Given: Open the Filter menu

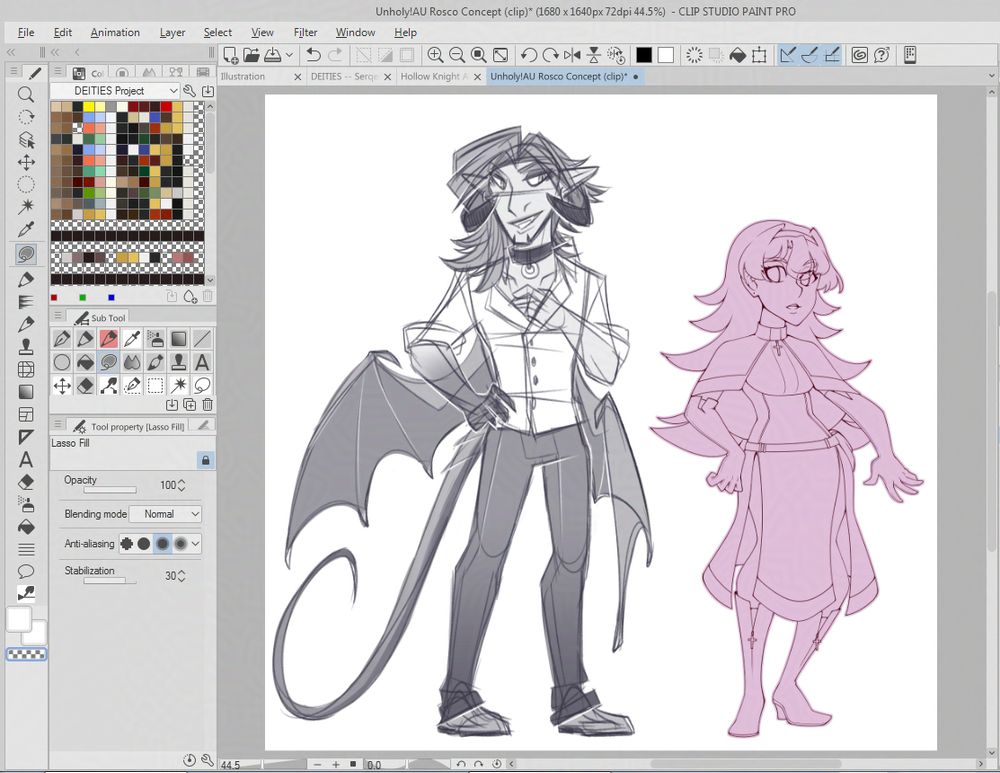Looking at the screenshot, I should click(306, 32).
